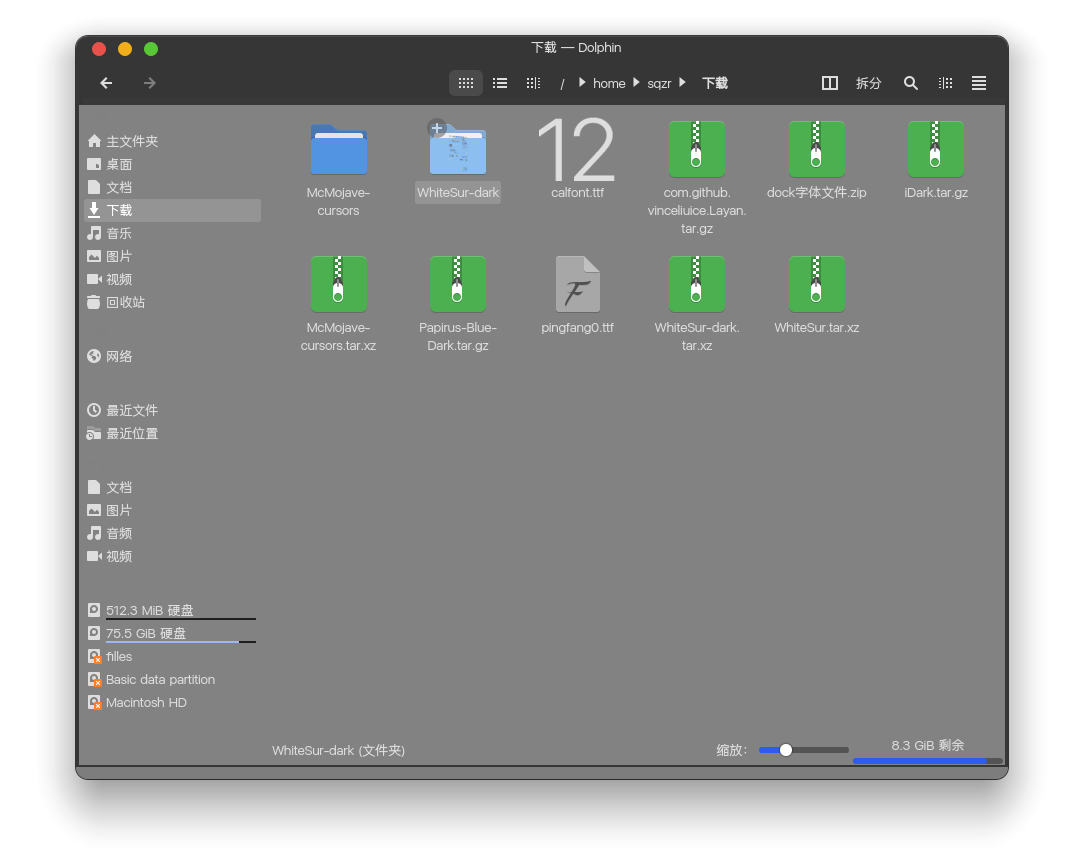The image size is (1084, 865).
Task: Minimize window with yellow button
Action: pyautogui.click(x=125, y=49)
